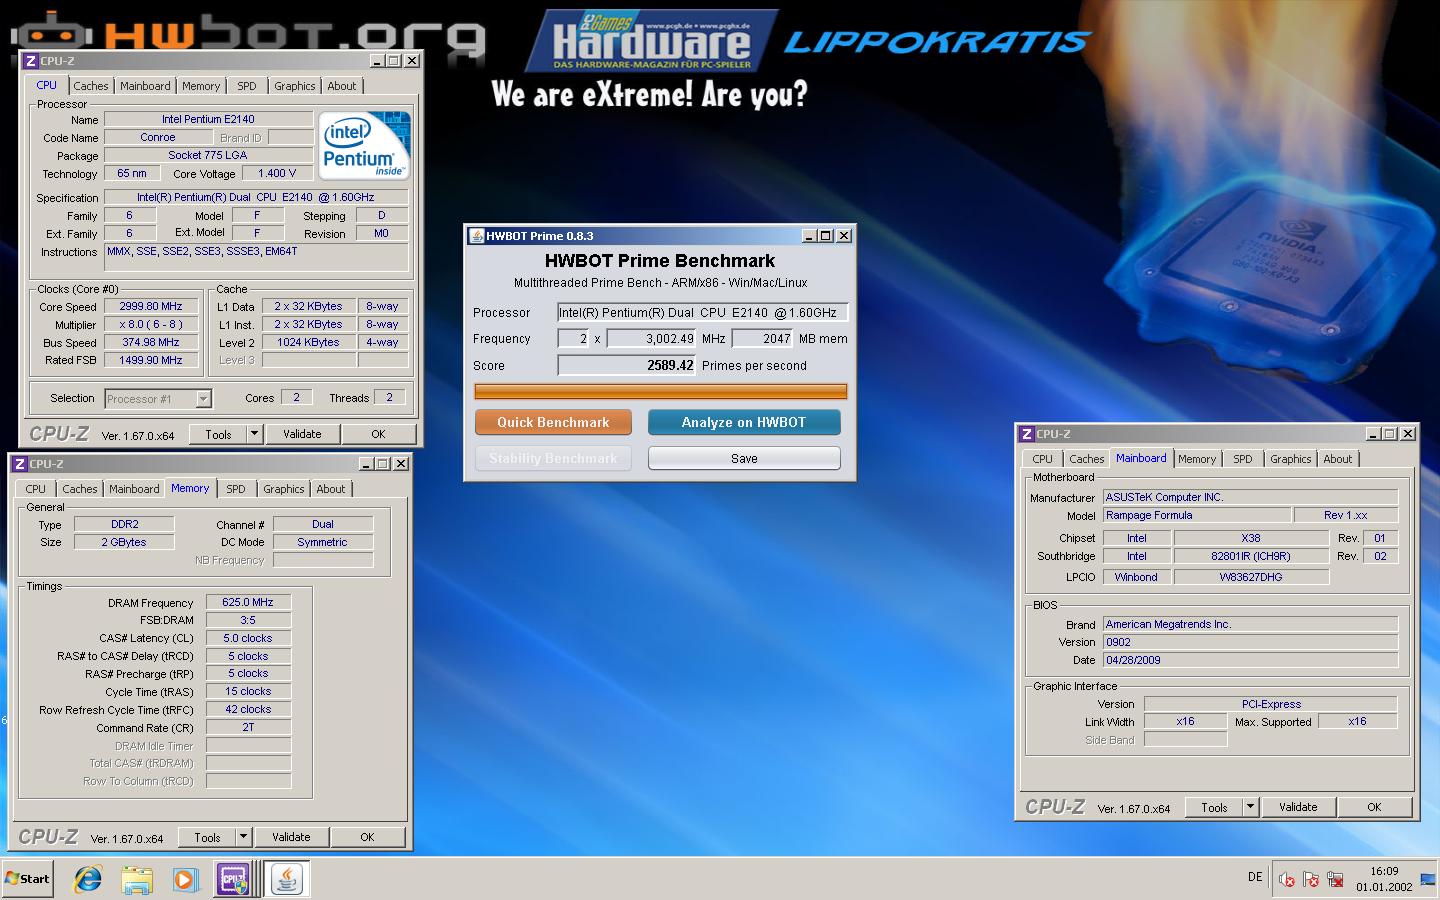Click Validate in the top-left CPU-Z window
Image resolution: width=1440 pixels, height=900 pixels.
click(x=302, y=434)
